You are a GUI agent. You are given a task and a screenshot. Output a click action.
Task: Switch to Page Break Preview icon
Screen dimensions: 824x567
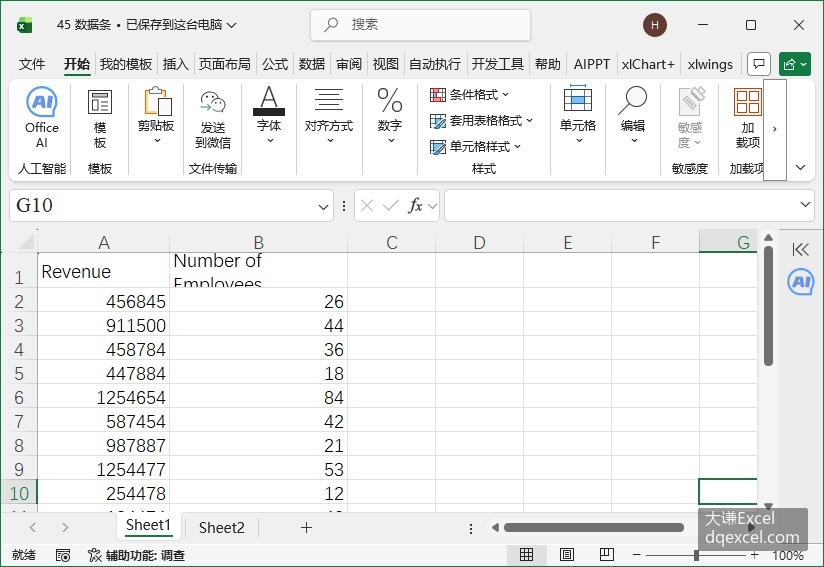click(606, 554)
